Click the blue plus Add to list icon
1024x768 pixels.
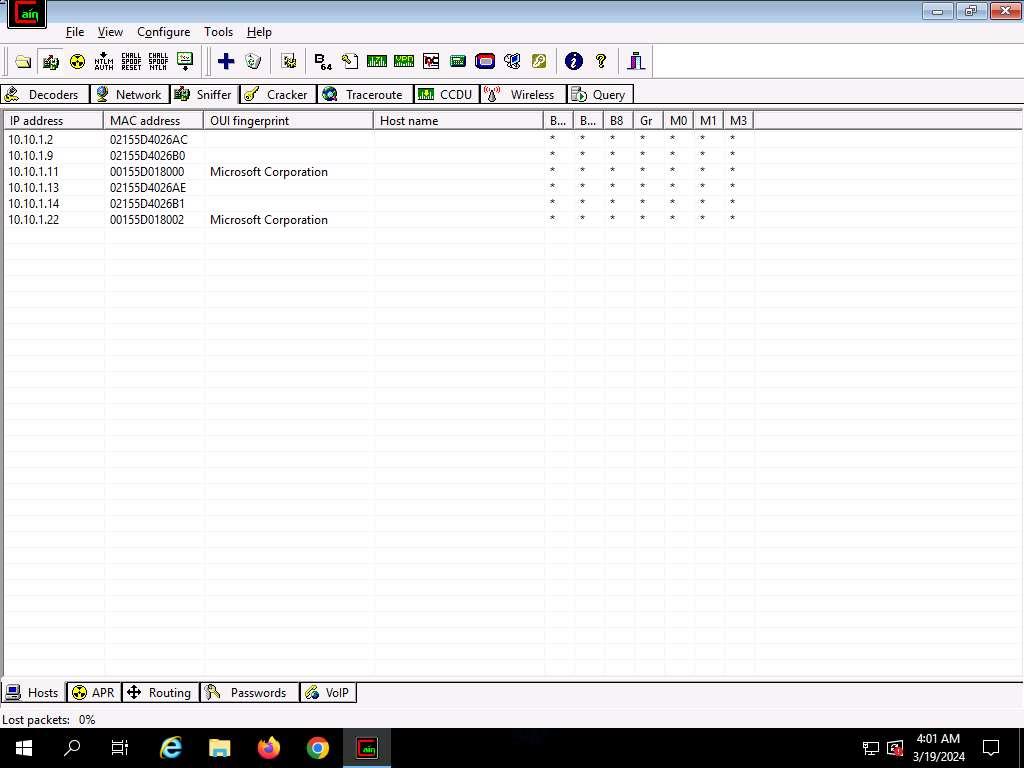(x=226, y=62)
